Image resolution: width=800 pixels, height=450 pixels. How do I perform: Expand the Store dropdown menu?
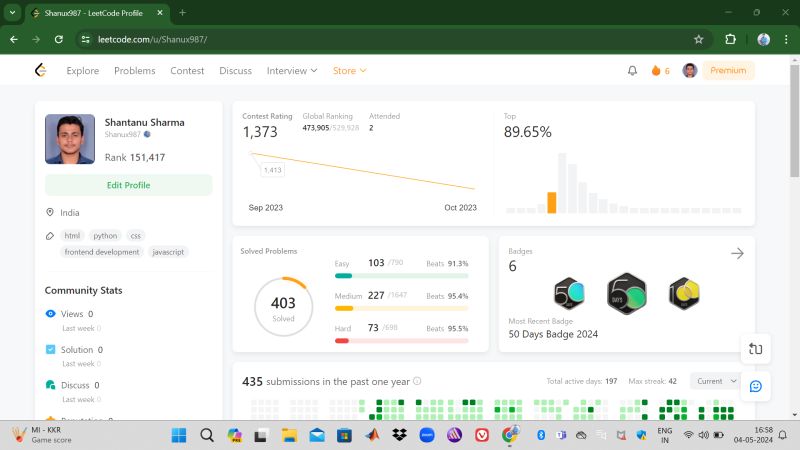[349, 70]
